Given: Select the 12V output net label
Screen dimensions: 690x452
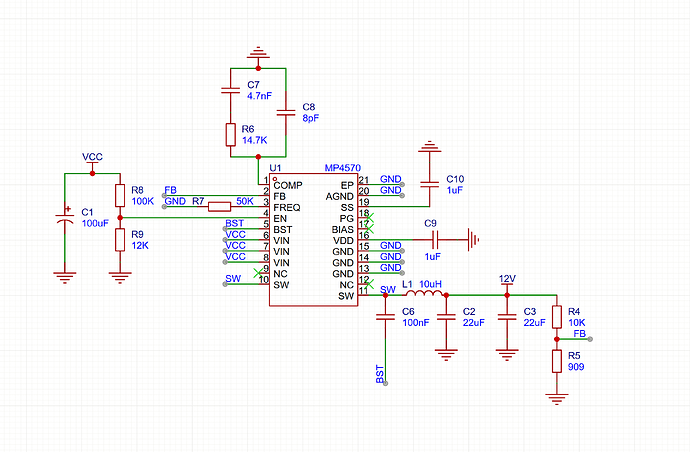Looking at the screenshot, I should 507,278.
